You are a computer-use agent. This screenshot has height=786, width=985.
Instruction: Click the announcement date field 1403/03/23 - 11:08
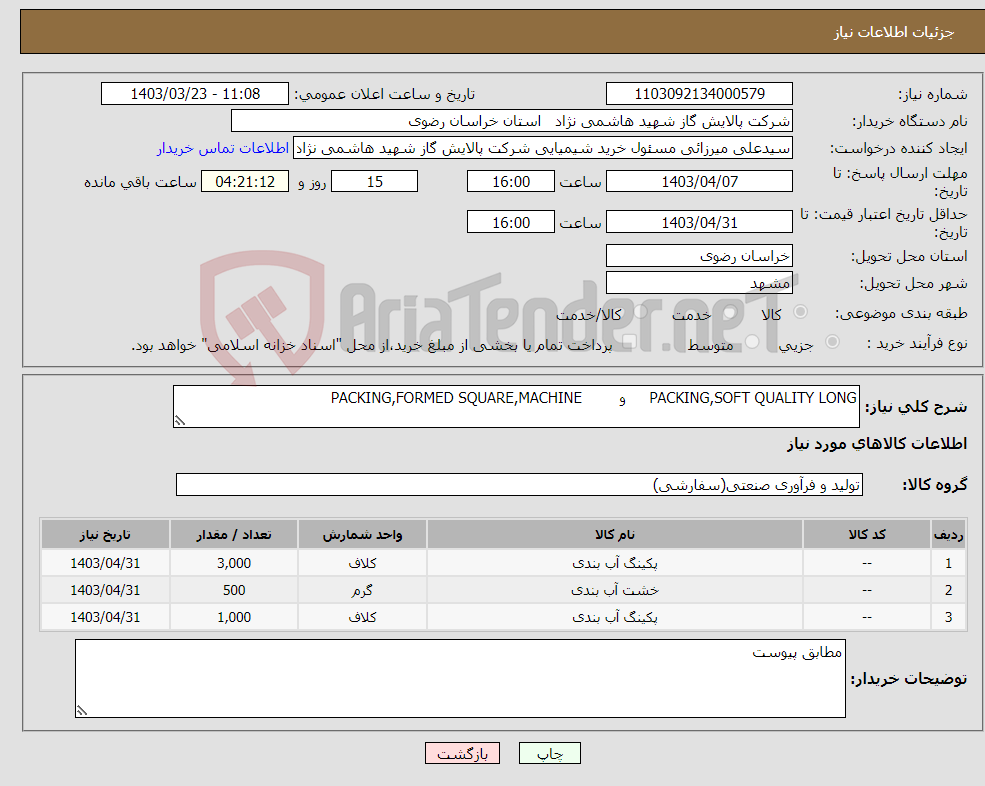tap(195, 94)
